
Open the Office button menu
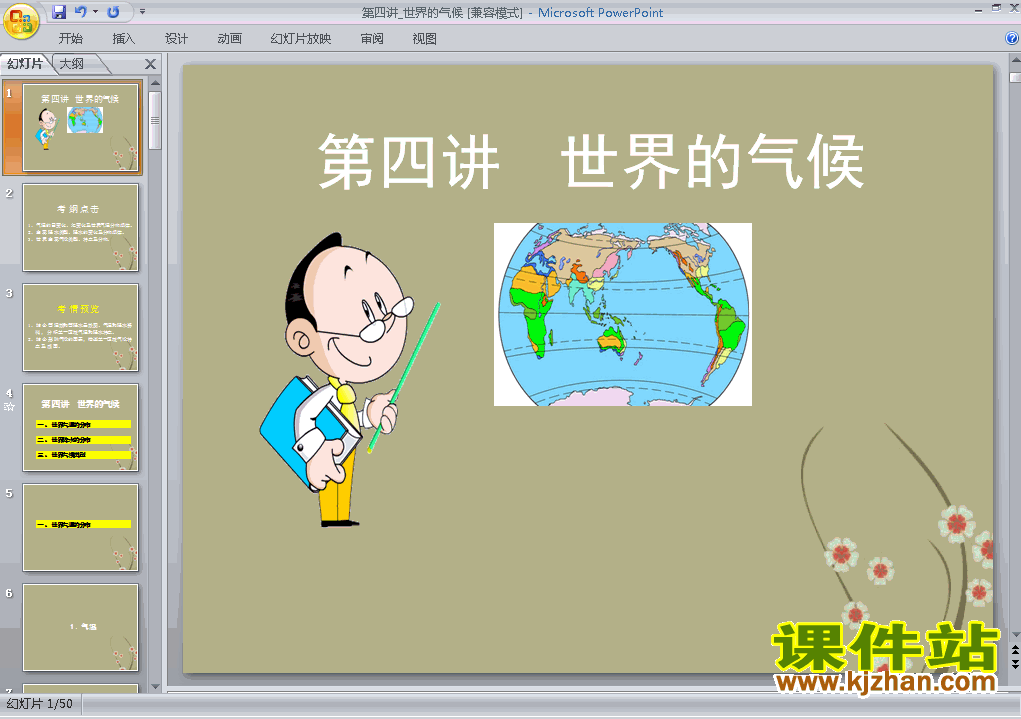point(21,20)
